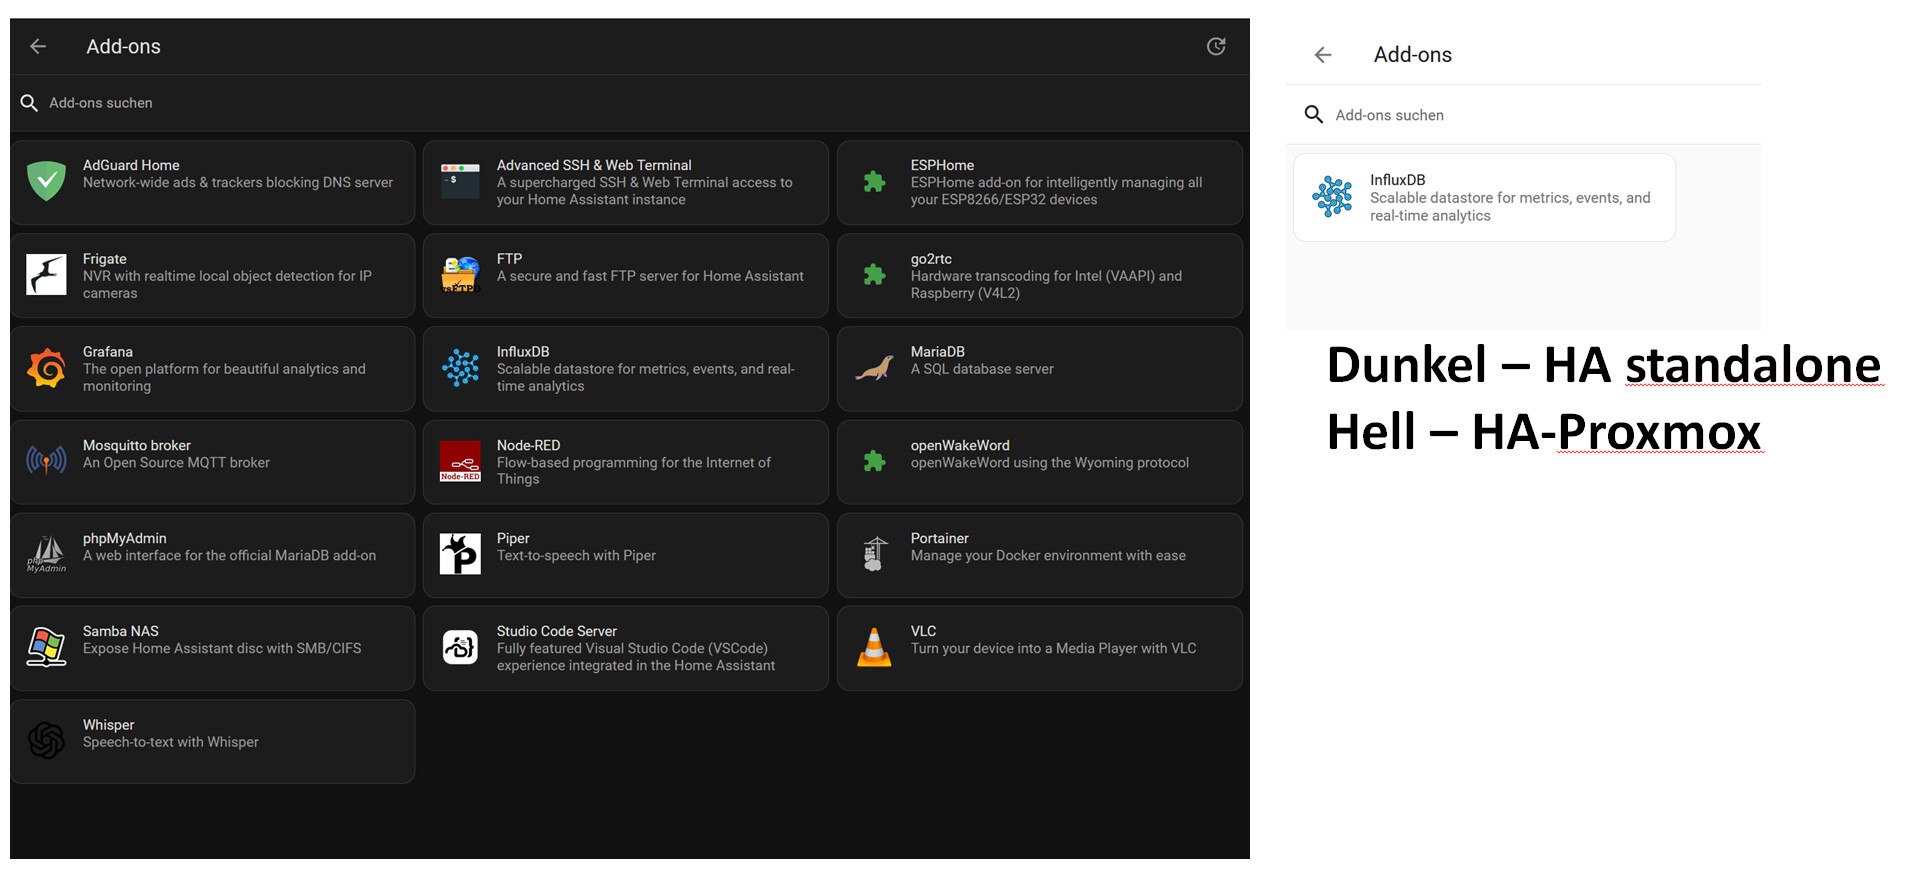Click the Frigate bird icon
Viewport: 1925px width, 883px height.
46,275
